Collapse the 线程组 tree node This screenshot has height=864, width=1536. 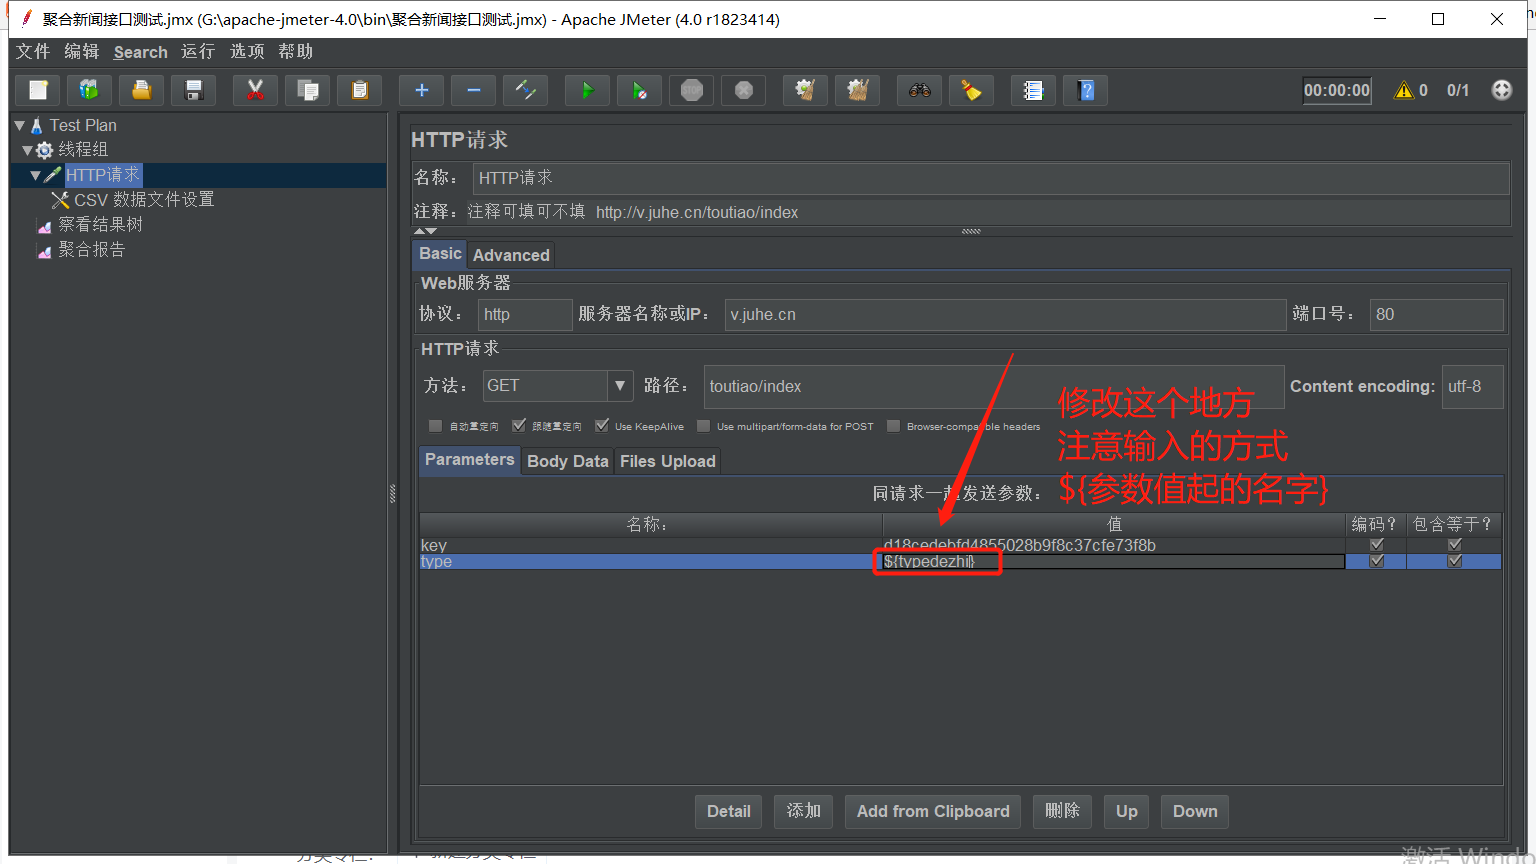coord(27,150)
